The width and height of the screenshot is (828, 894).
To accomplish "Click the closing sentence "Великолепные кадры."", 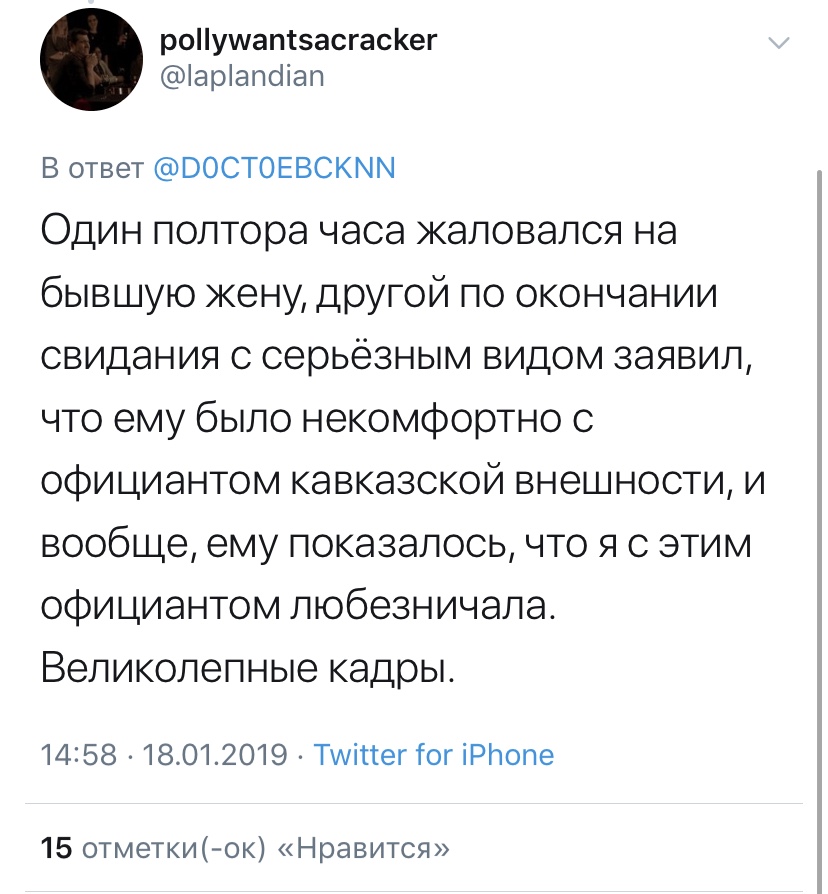I will coord(248,668).
